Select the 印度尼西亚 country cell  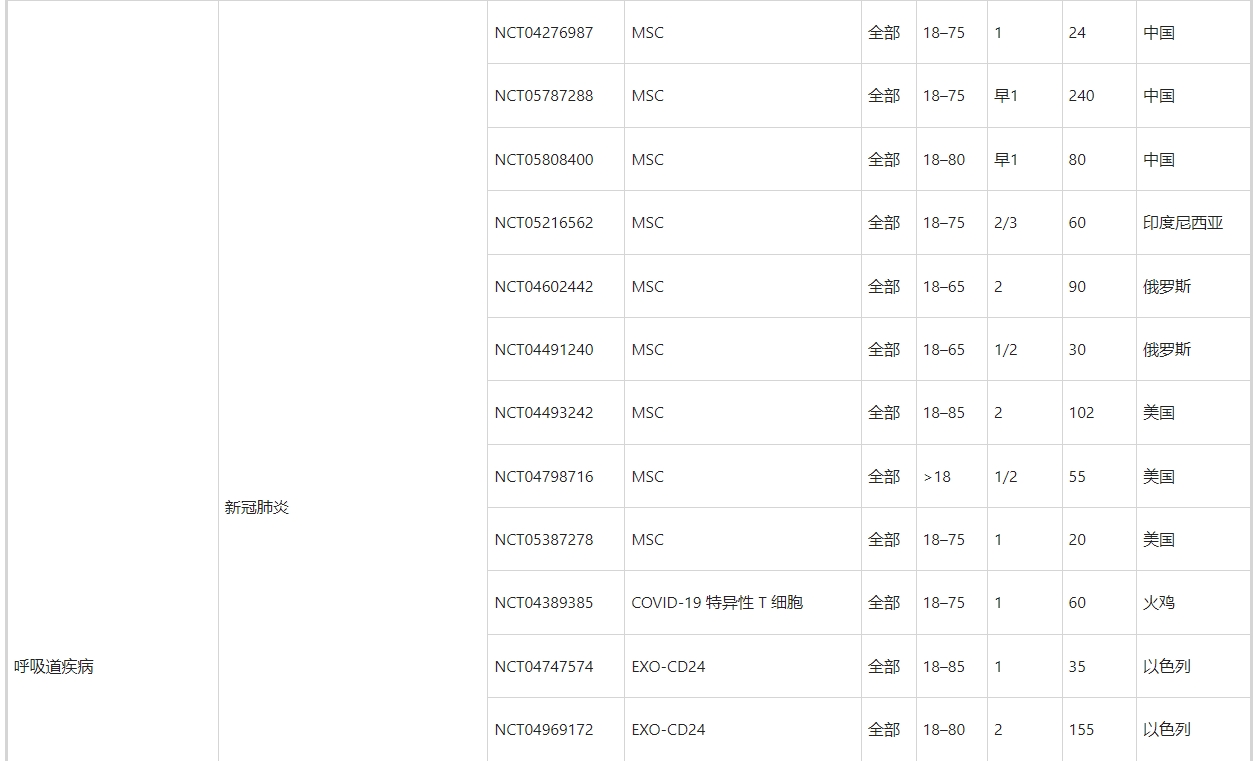[1183, 223]
